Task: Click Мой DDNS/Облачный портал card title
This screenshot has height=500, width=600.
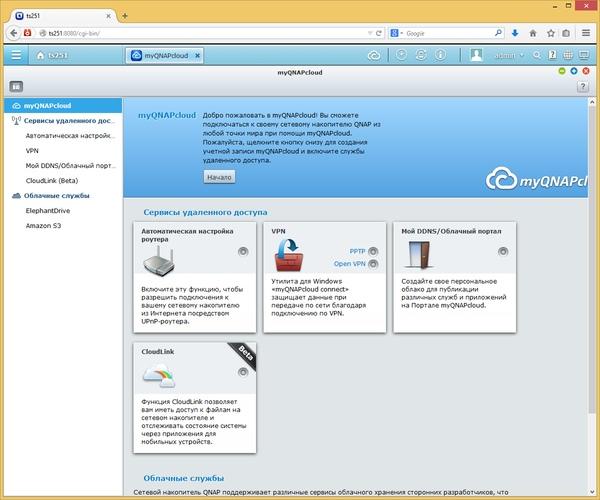Action: click(451, 231)
